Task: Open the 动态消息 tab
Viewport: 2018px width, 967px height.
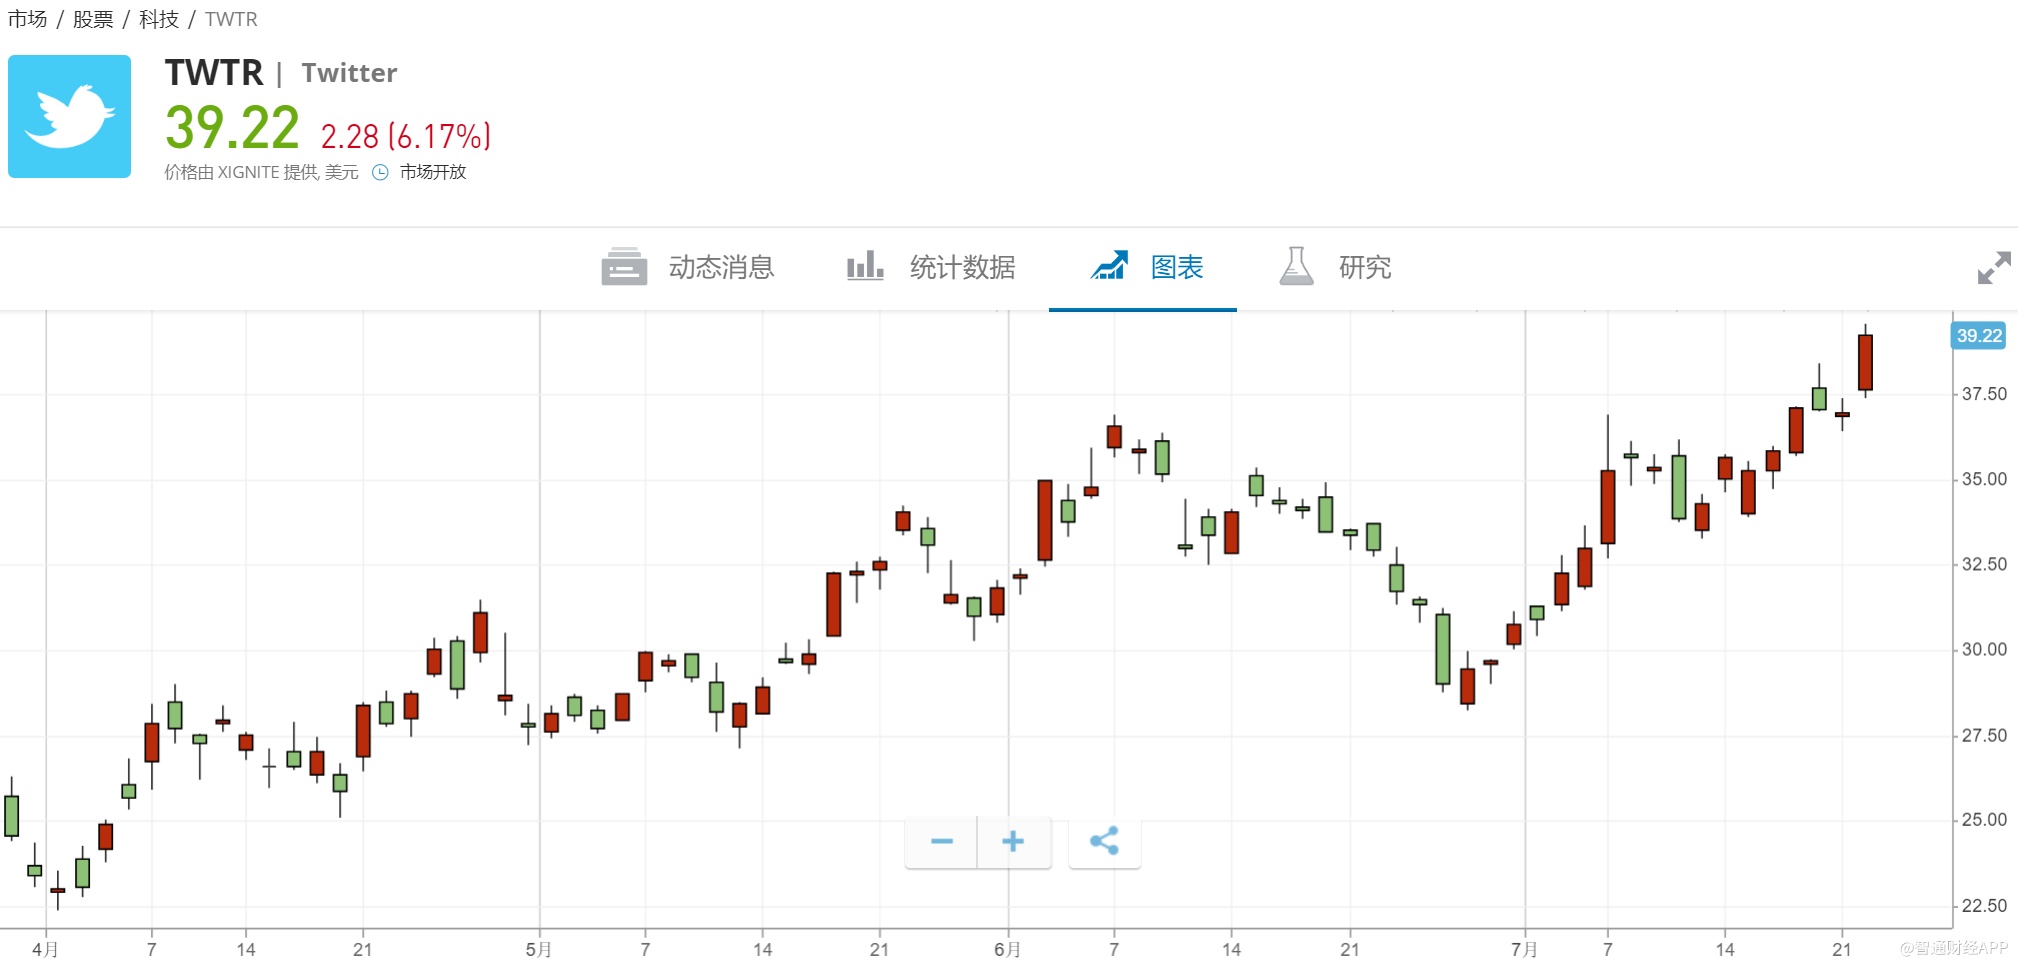Action: 721,267
